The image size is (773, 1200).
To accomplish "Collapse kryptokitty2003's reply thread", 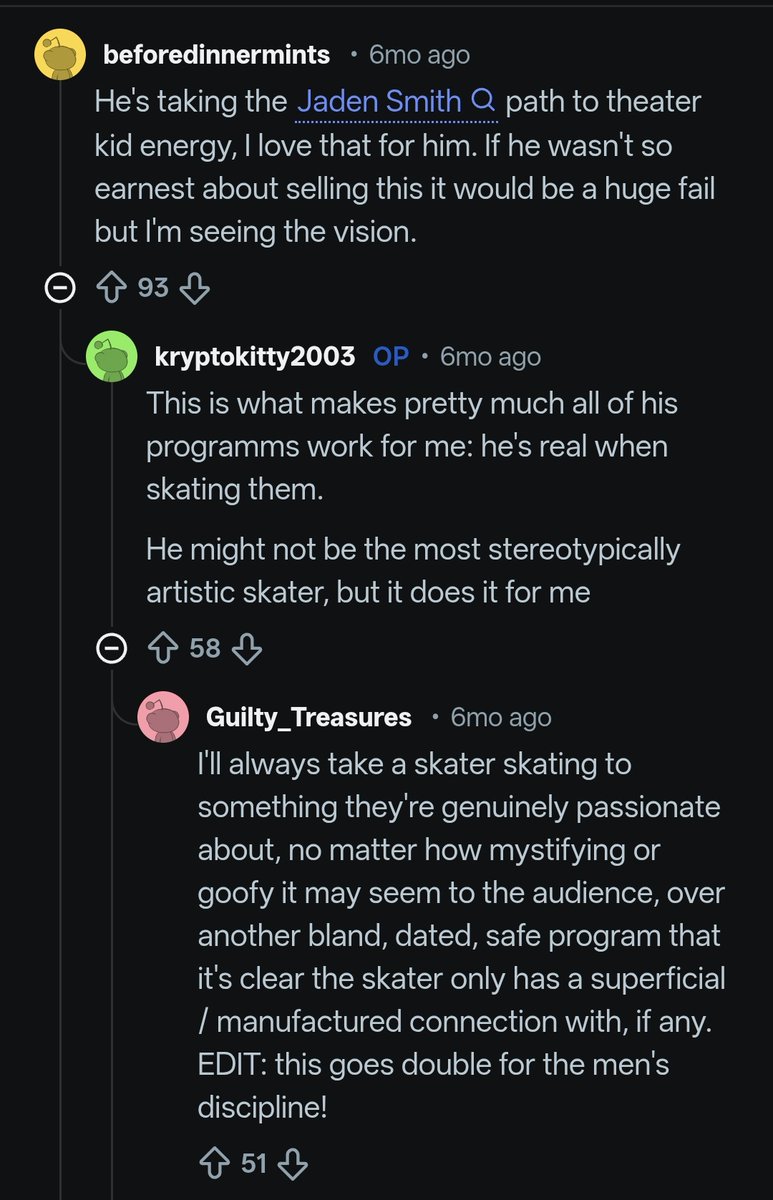I will [x=111, y=649].
